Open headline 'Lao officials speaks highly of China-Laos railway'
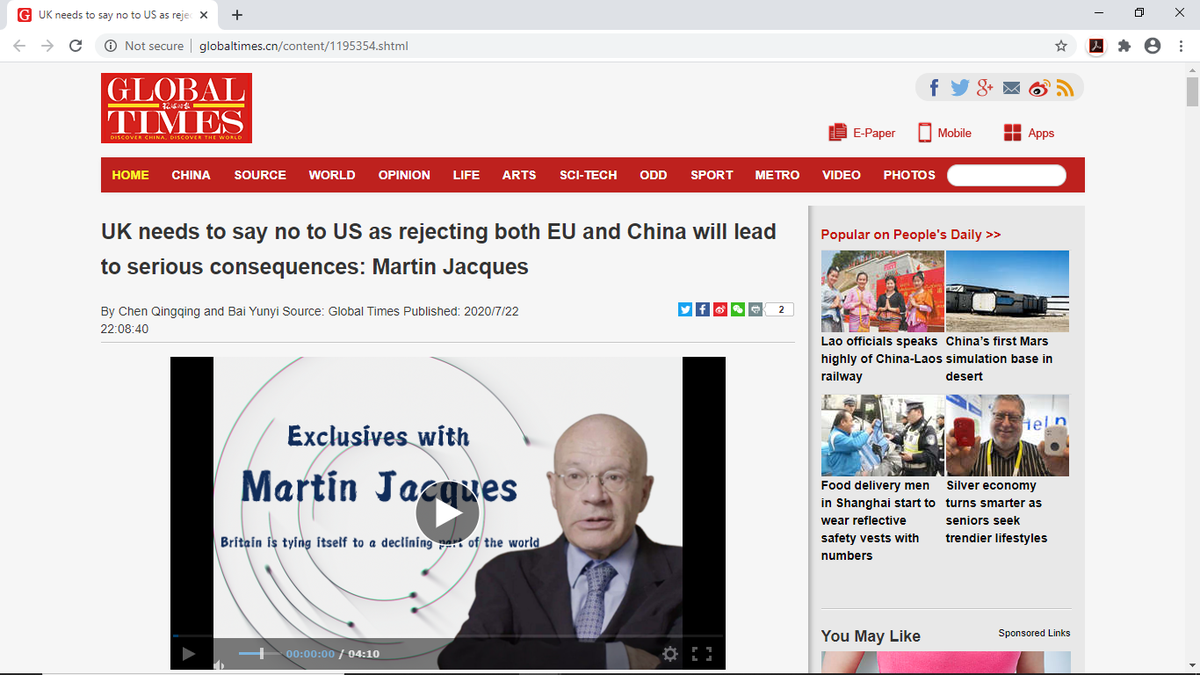The height and width of the screenshot is (675, 1200). (x=880, y=359)
